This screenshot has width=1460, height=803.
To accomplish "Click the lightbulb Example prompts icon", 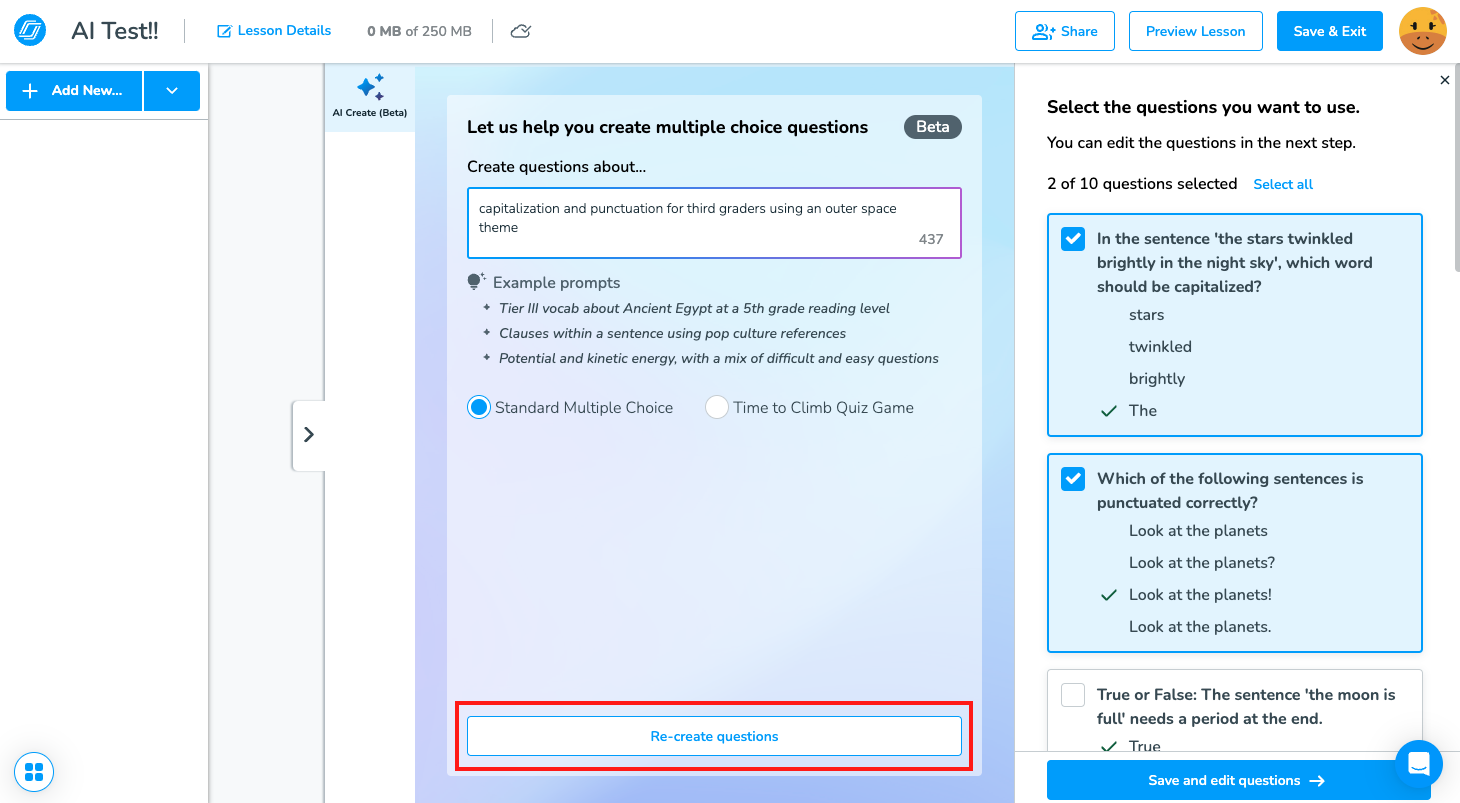I will tap(476, 282).
